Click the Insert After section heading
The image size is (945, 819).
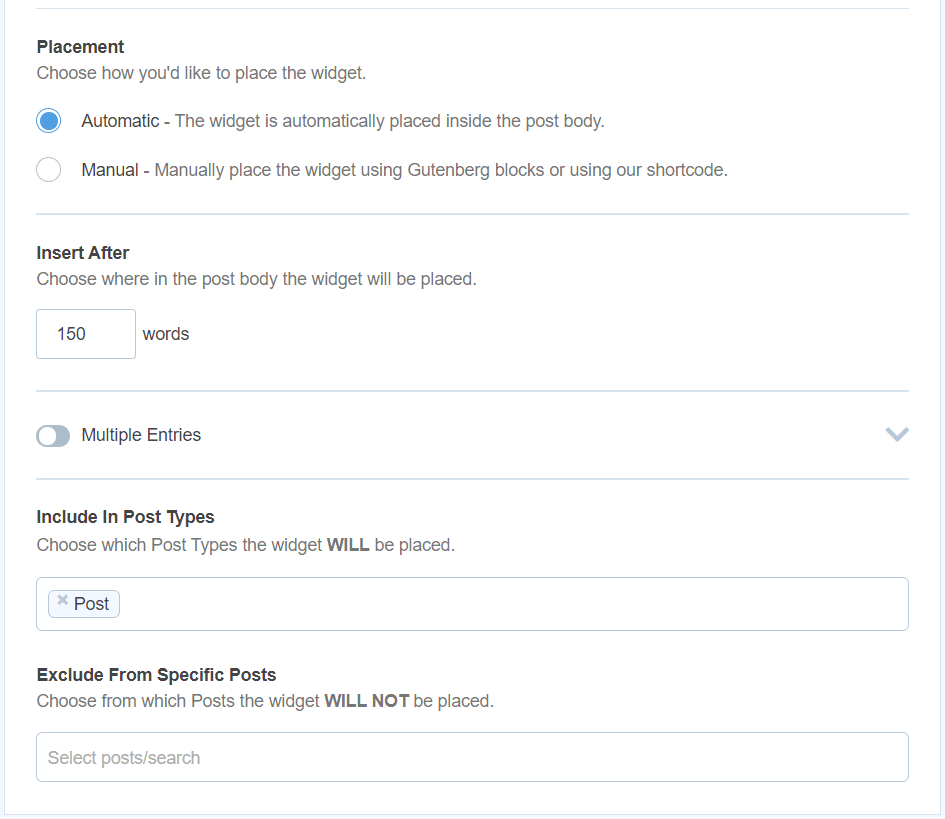[83, 253]
